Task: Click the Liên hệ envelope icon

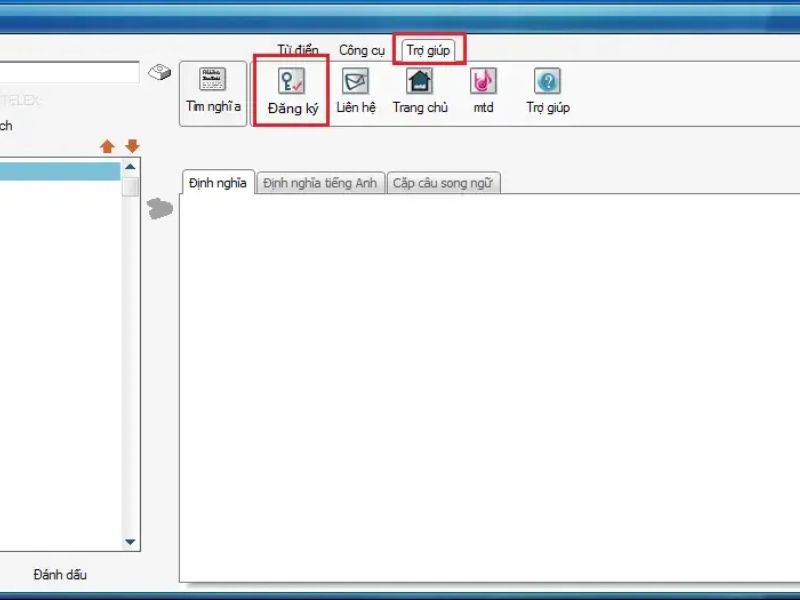Action: pos(355,82)
